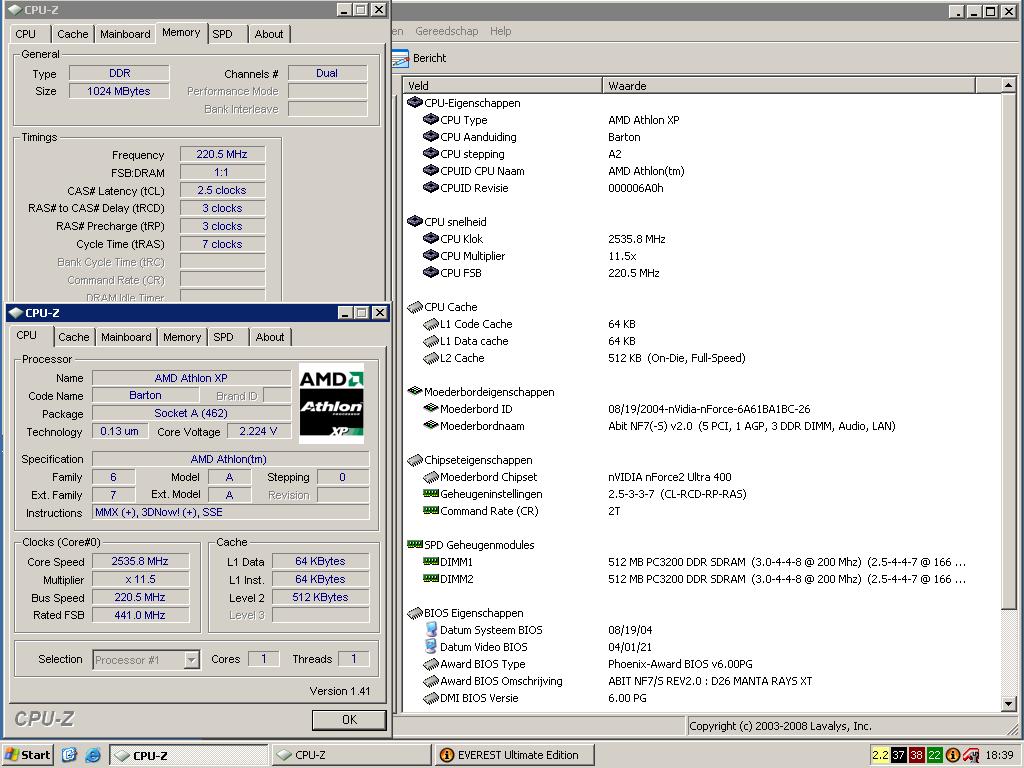Switch to Mainboard tab in front CPU-Z window
1024x768 pixels.
click(x=126, y=338)
